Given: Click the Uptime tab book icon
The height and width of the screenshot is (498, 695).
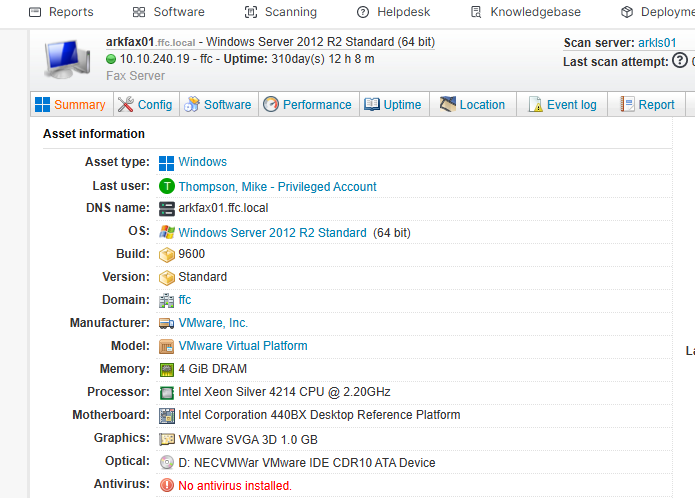Looking at the screenshot, I should 372,105.
